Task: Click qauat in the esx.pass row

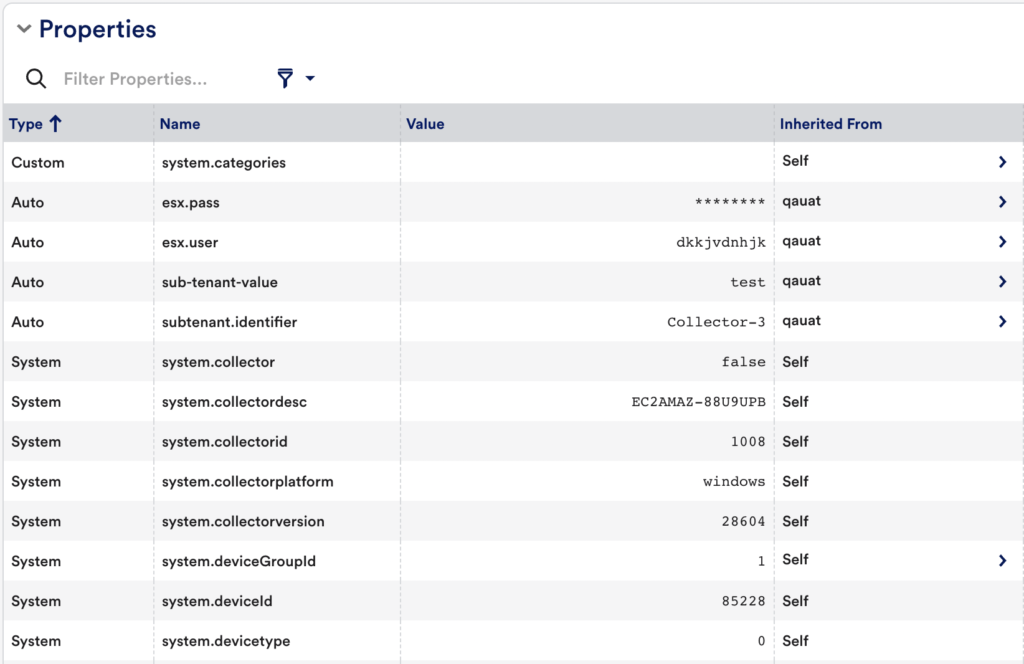Action: click(802, 201)
